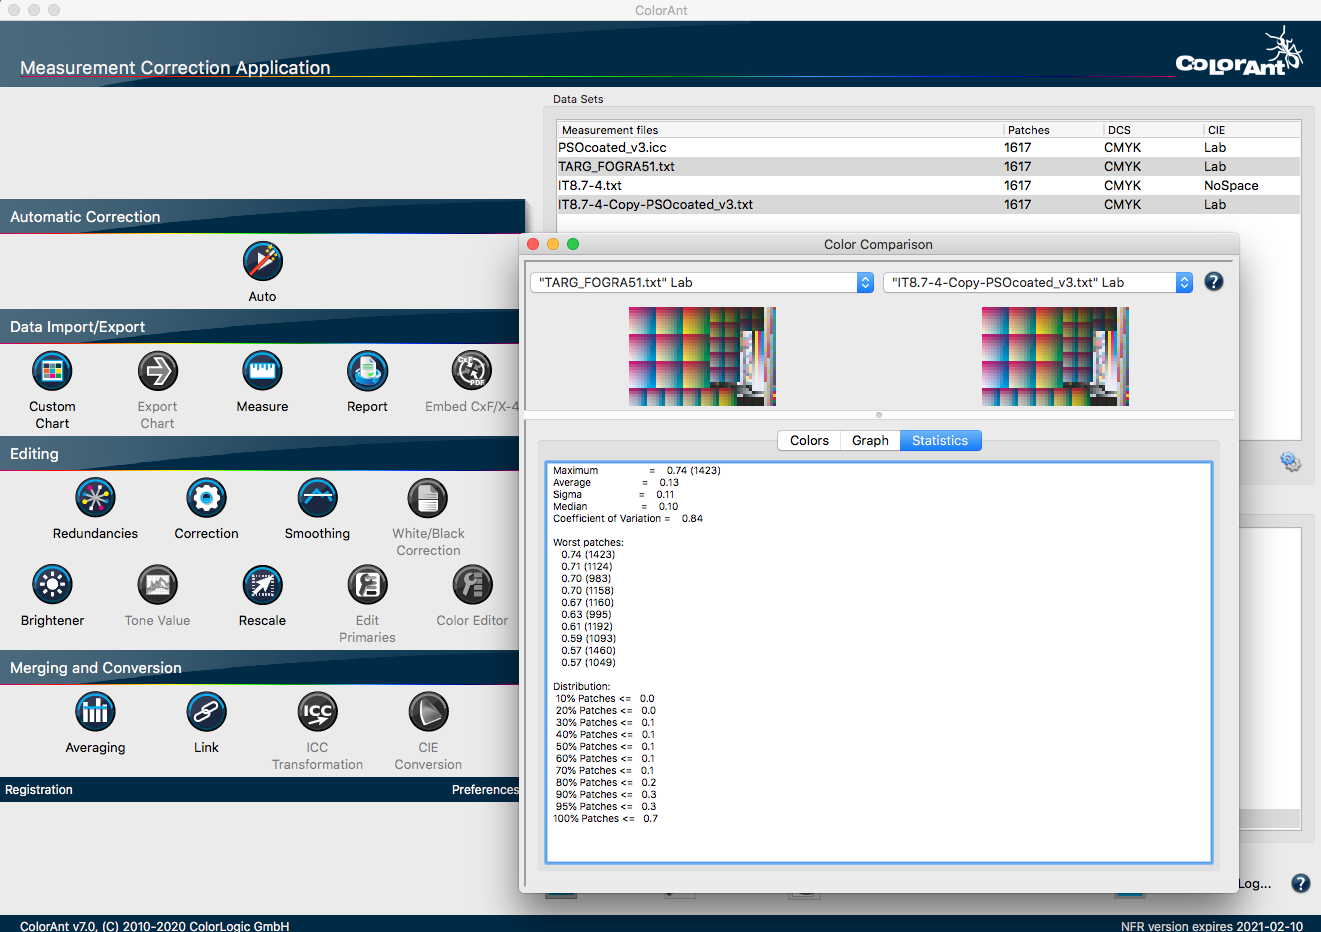Click the White/Black Correction icon

click(x=428, y=498)
